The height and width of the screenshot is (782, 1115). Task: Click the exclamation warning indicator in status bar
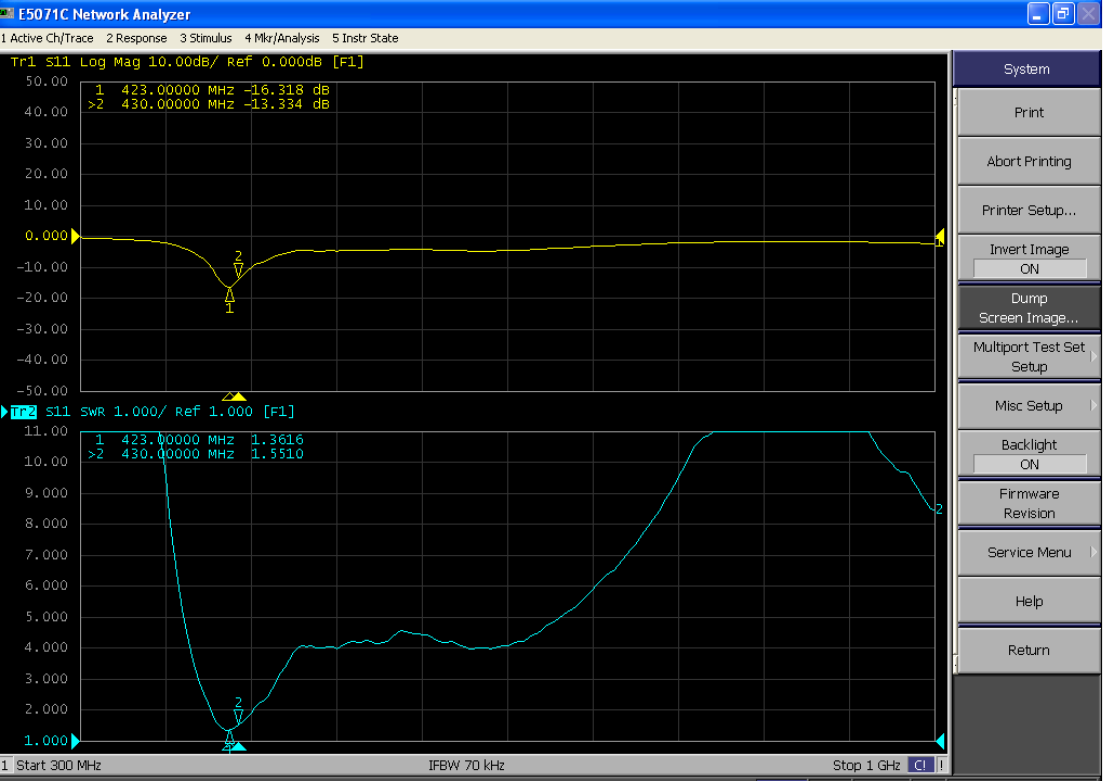[x=941, y=766]
